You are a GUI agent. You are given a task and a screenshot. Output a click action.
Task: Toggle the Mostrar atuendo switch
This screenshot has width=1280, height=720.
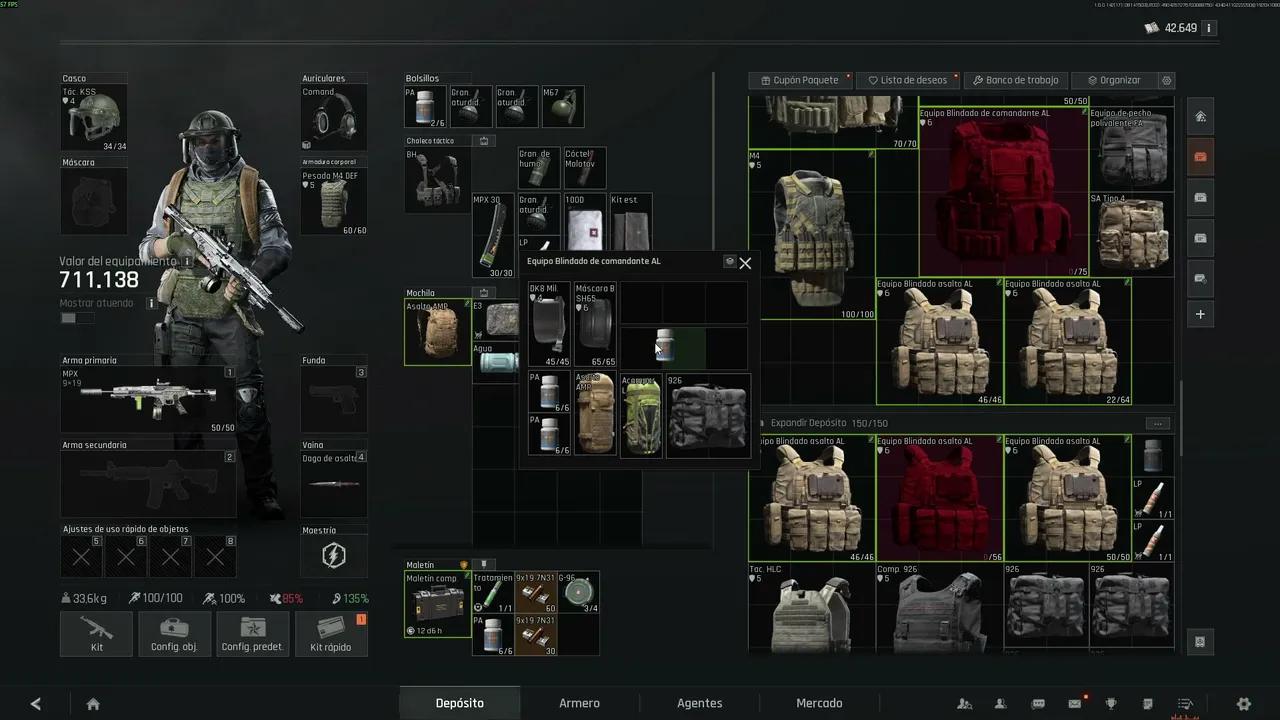coord(77,318)
